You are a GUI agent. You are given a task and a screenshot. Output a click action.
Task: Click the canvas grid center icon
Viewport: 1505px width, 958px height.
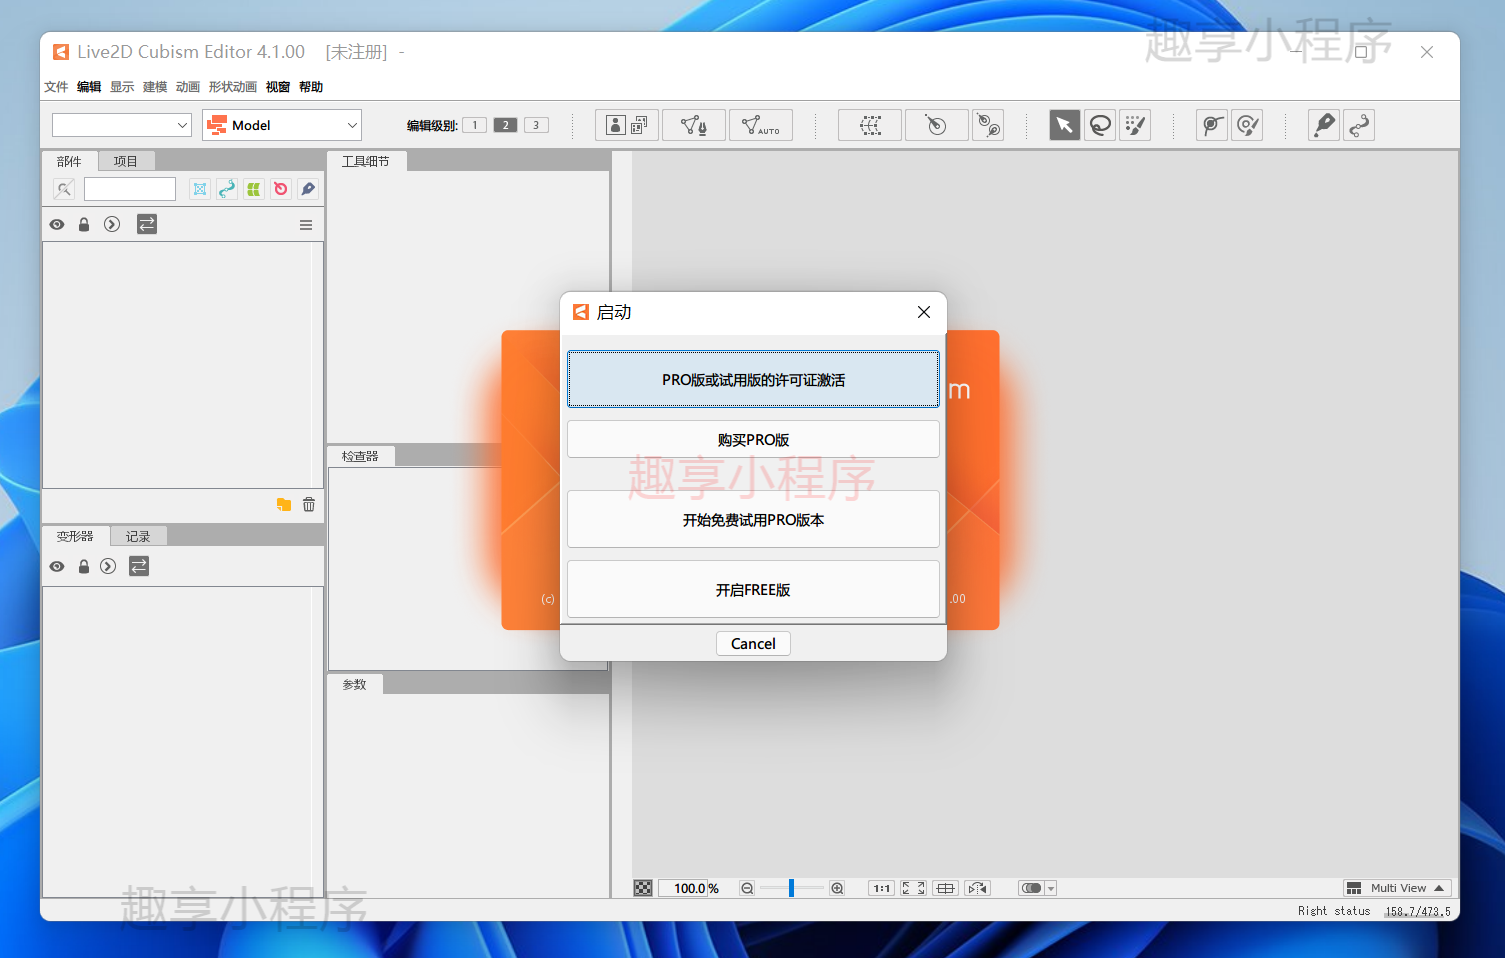pyautogui.click(x=945, y=888)
